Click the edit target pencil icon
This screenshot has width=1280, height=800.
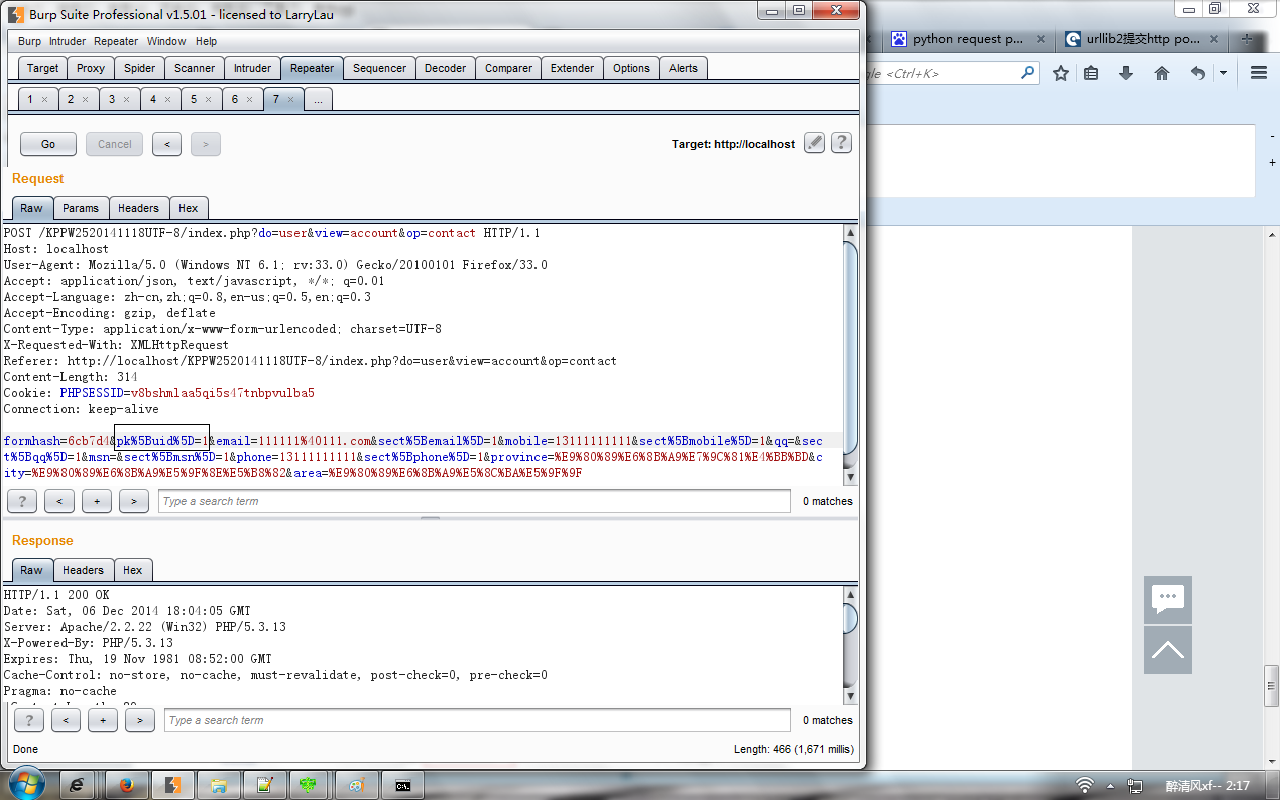click(x=815, y=143)
